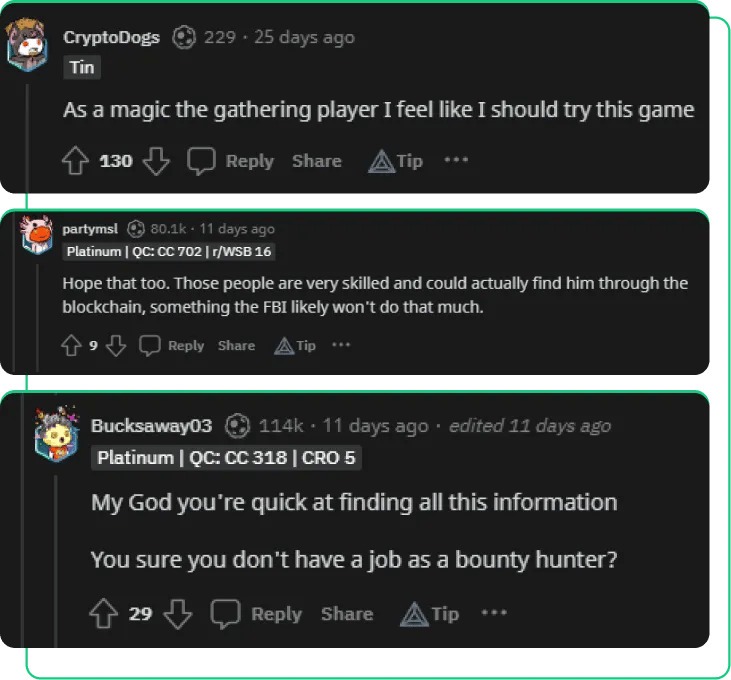
Task: Reply to the CryptoDogs comment
Action: coord(231,161)
